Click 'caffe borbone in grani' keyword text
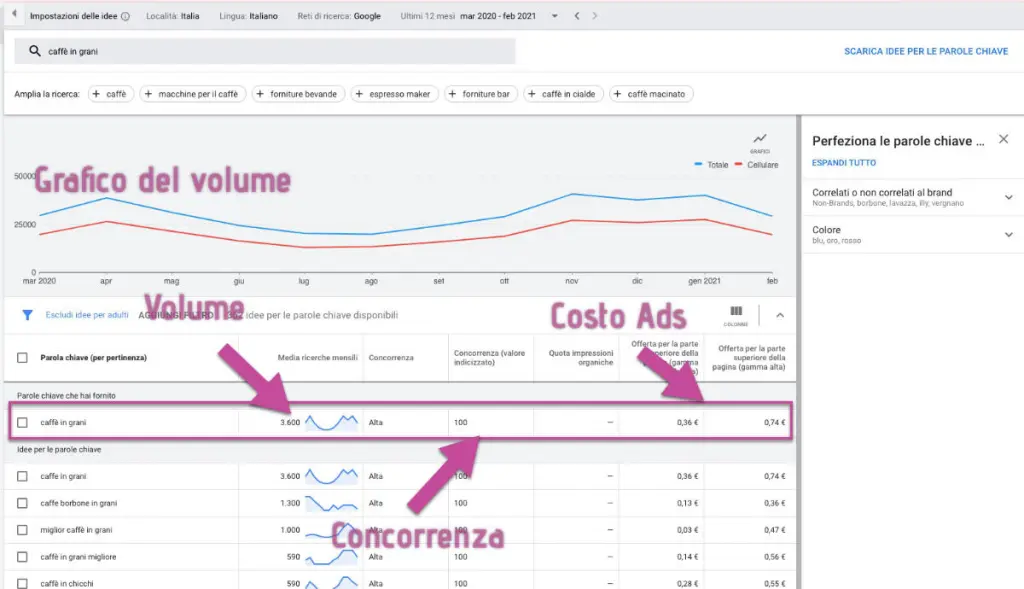Screen dimensions: 1024x589 click(x=78, y=503)
